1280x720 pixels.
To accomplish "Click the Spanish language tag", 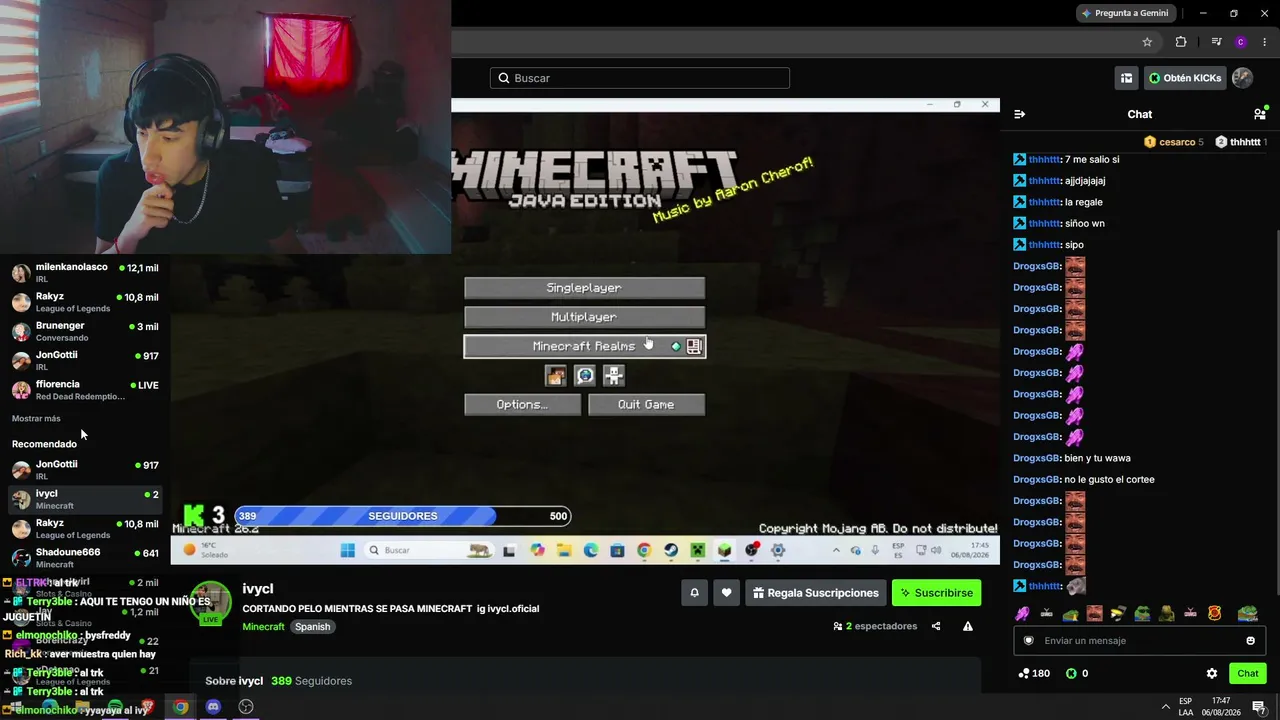I will point(312,627).
